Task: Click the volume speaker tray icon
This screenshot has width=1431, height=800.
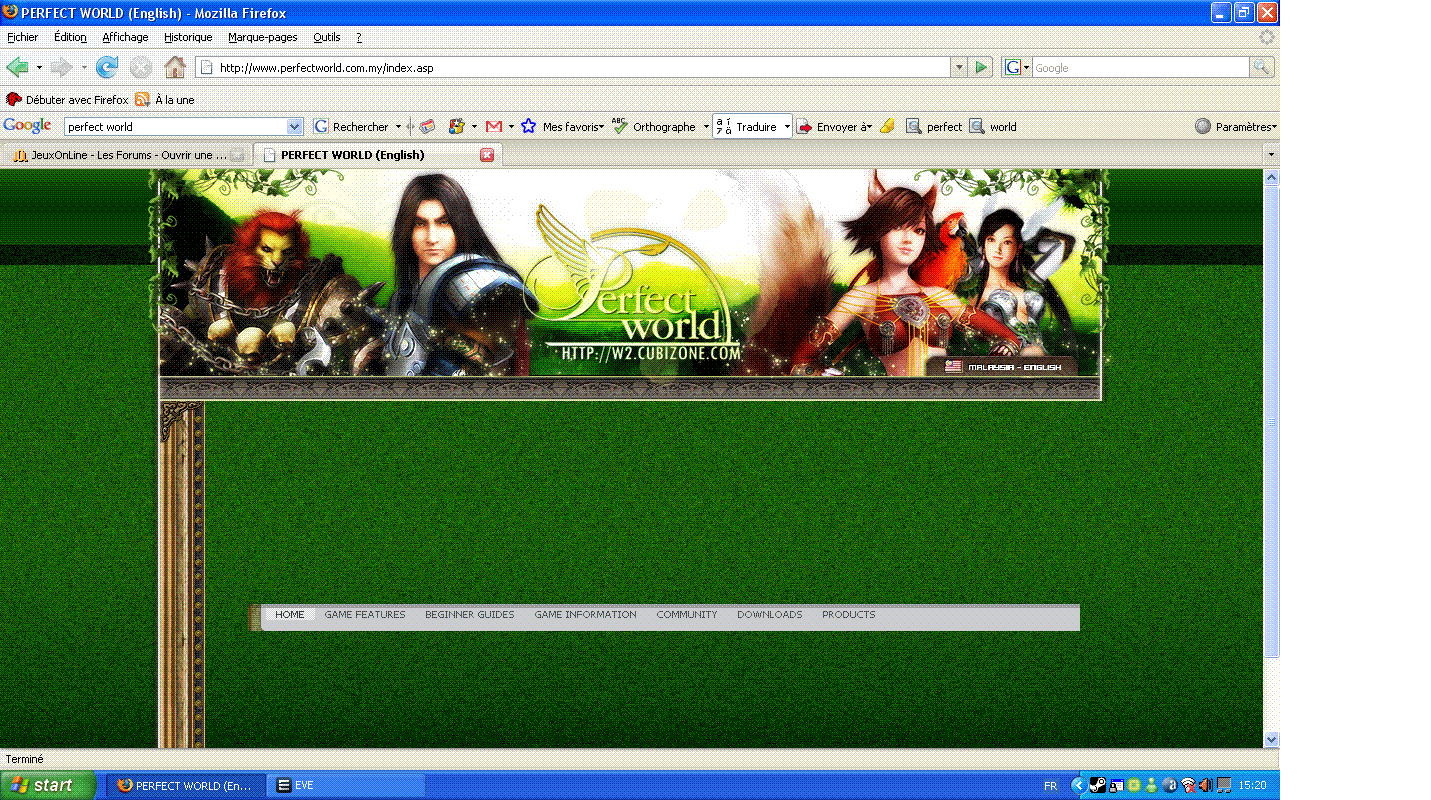Action: coord(1206,786)
